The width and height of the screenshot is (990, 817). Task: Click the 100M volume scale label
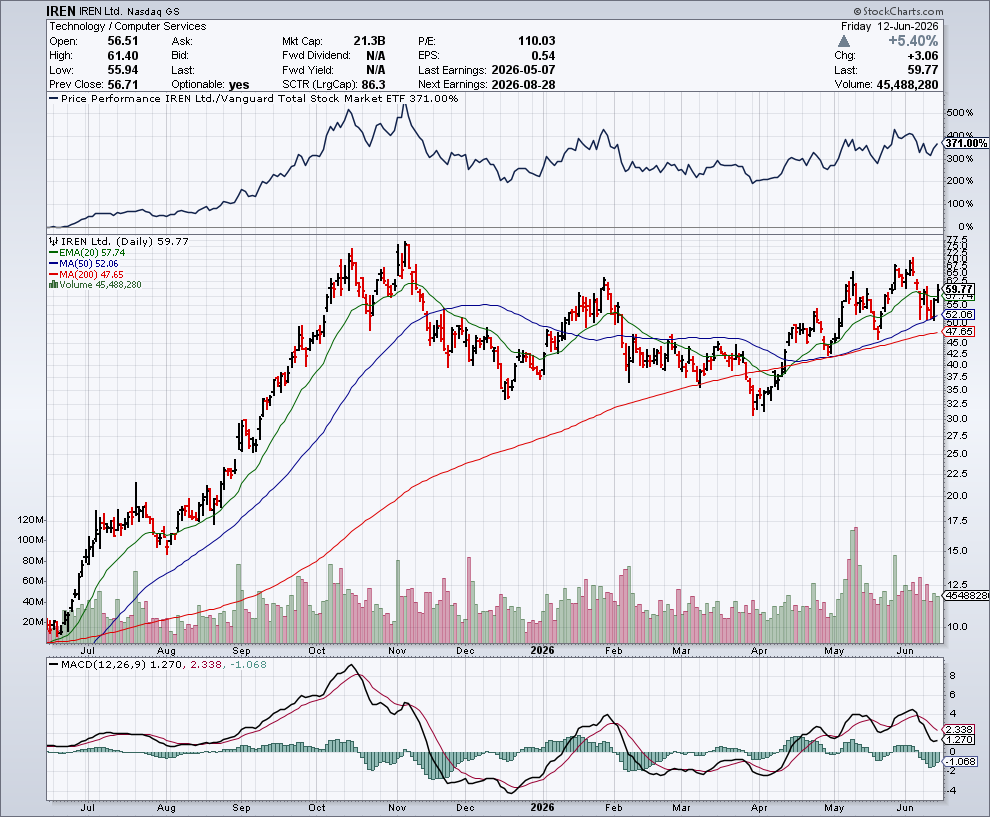pos(31,540)
